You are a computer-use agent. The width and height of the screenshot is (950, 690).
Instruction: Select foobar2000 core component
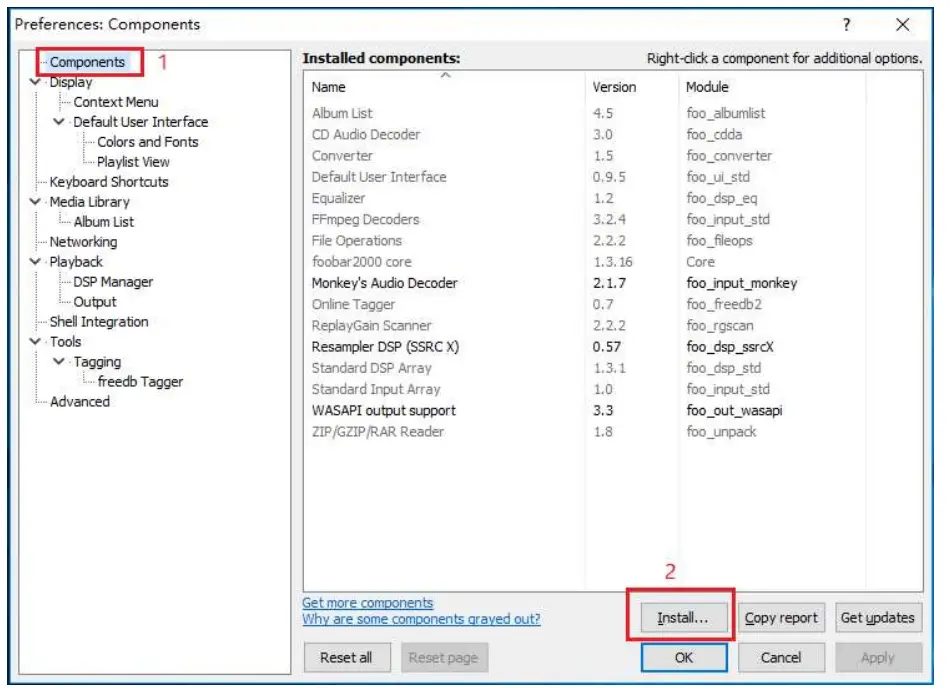tap(613, 262)
